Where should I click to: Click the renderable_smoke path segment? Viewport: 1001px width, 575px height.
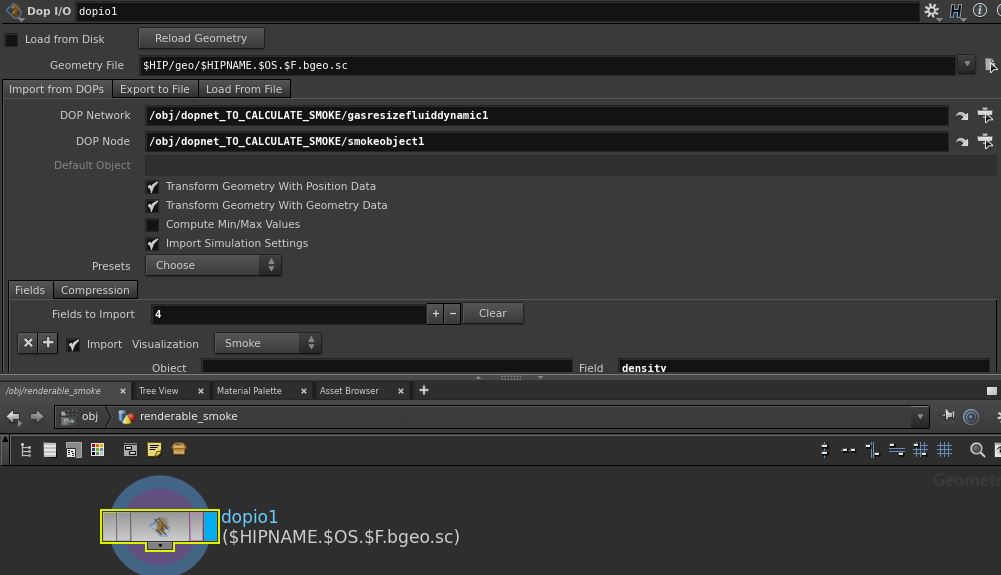(x=188, y=417)
